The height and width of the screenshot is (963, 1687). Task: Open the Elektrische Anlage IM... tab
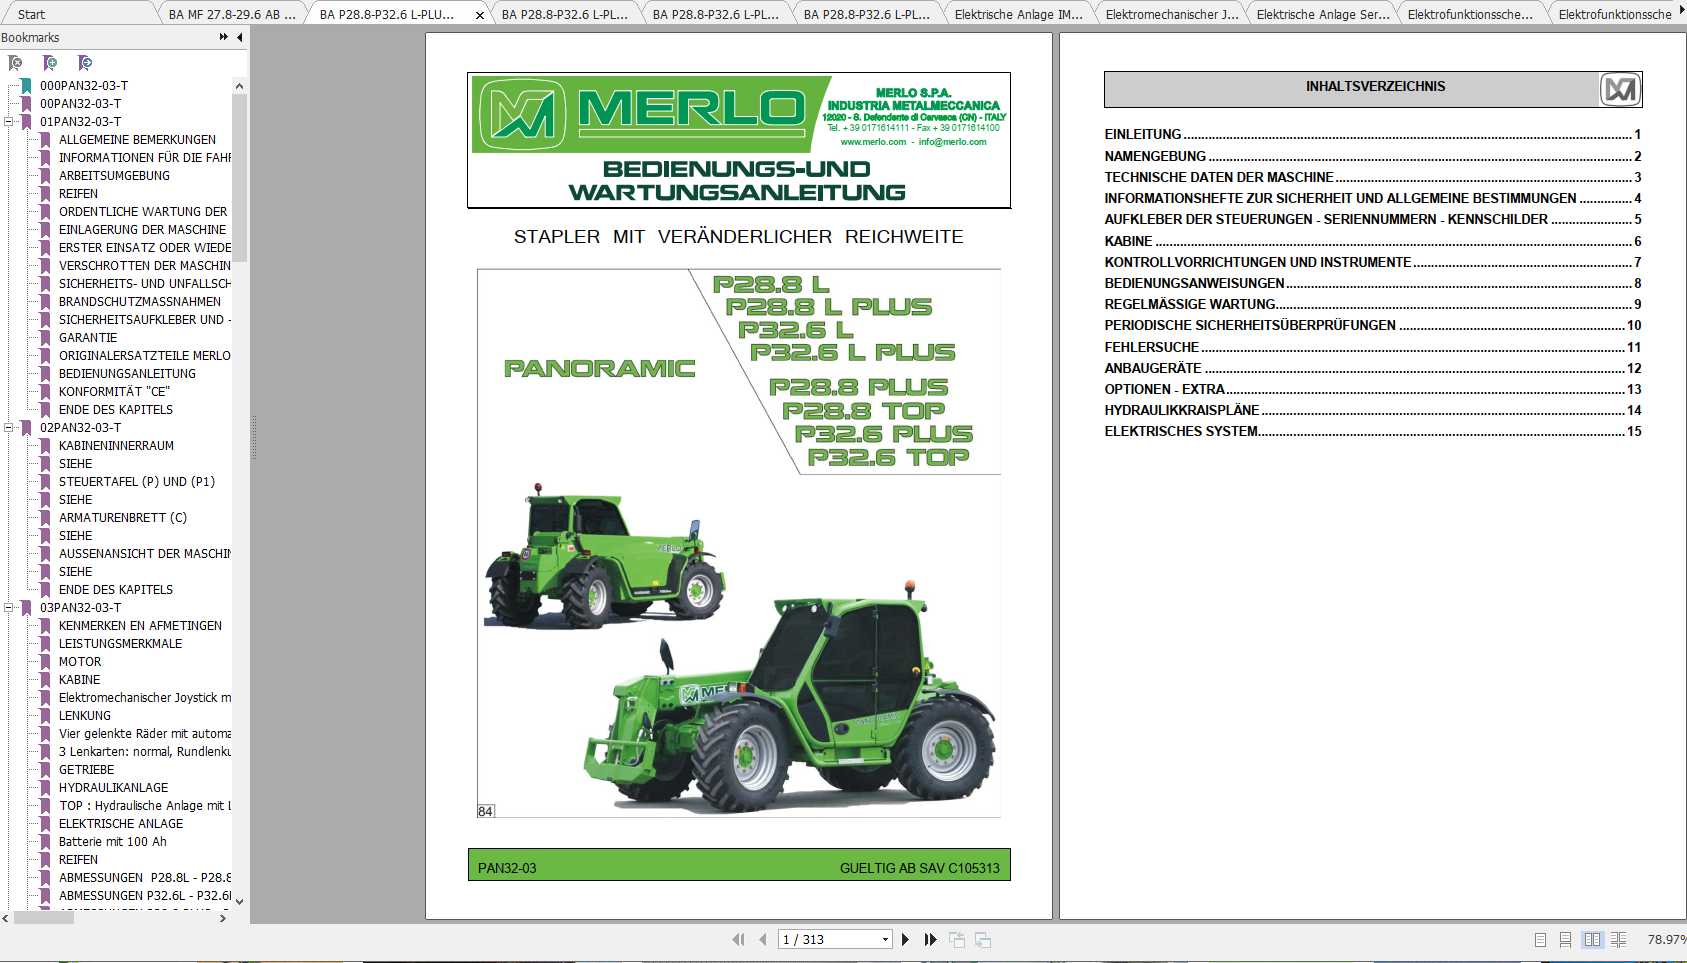click(1018, 14)
